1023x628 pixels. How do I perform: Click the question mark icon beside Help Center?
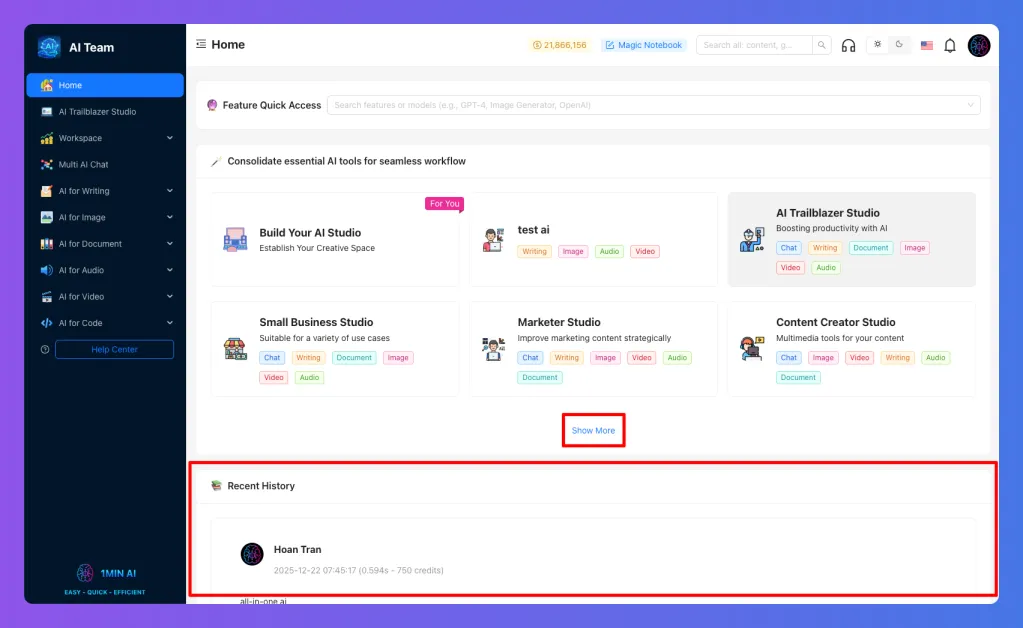(x=45, y=350)
